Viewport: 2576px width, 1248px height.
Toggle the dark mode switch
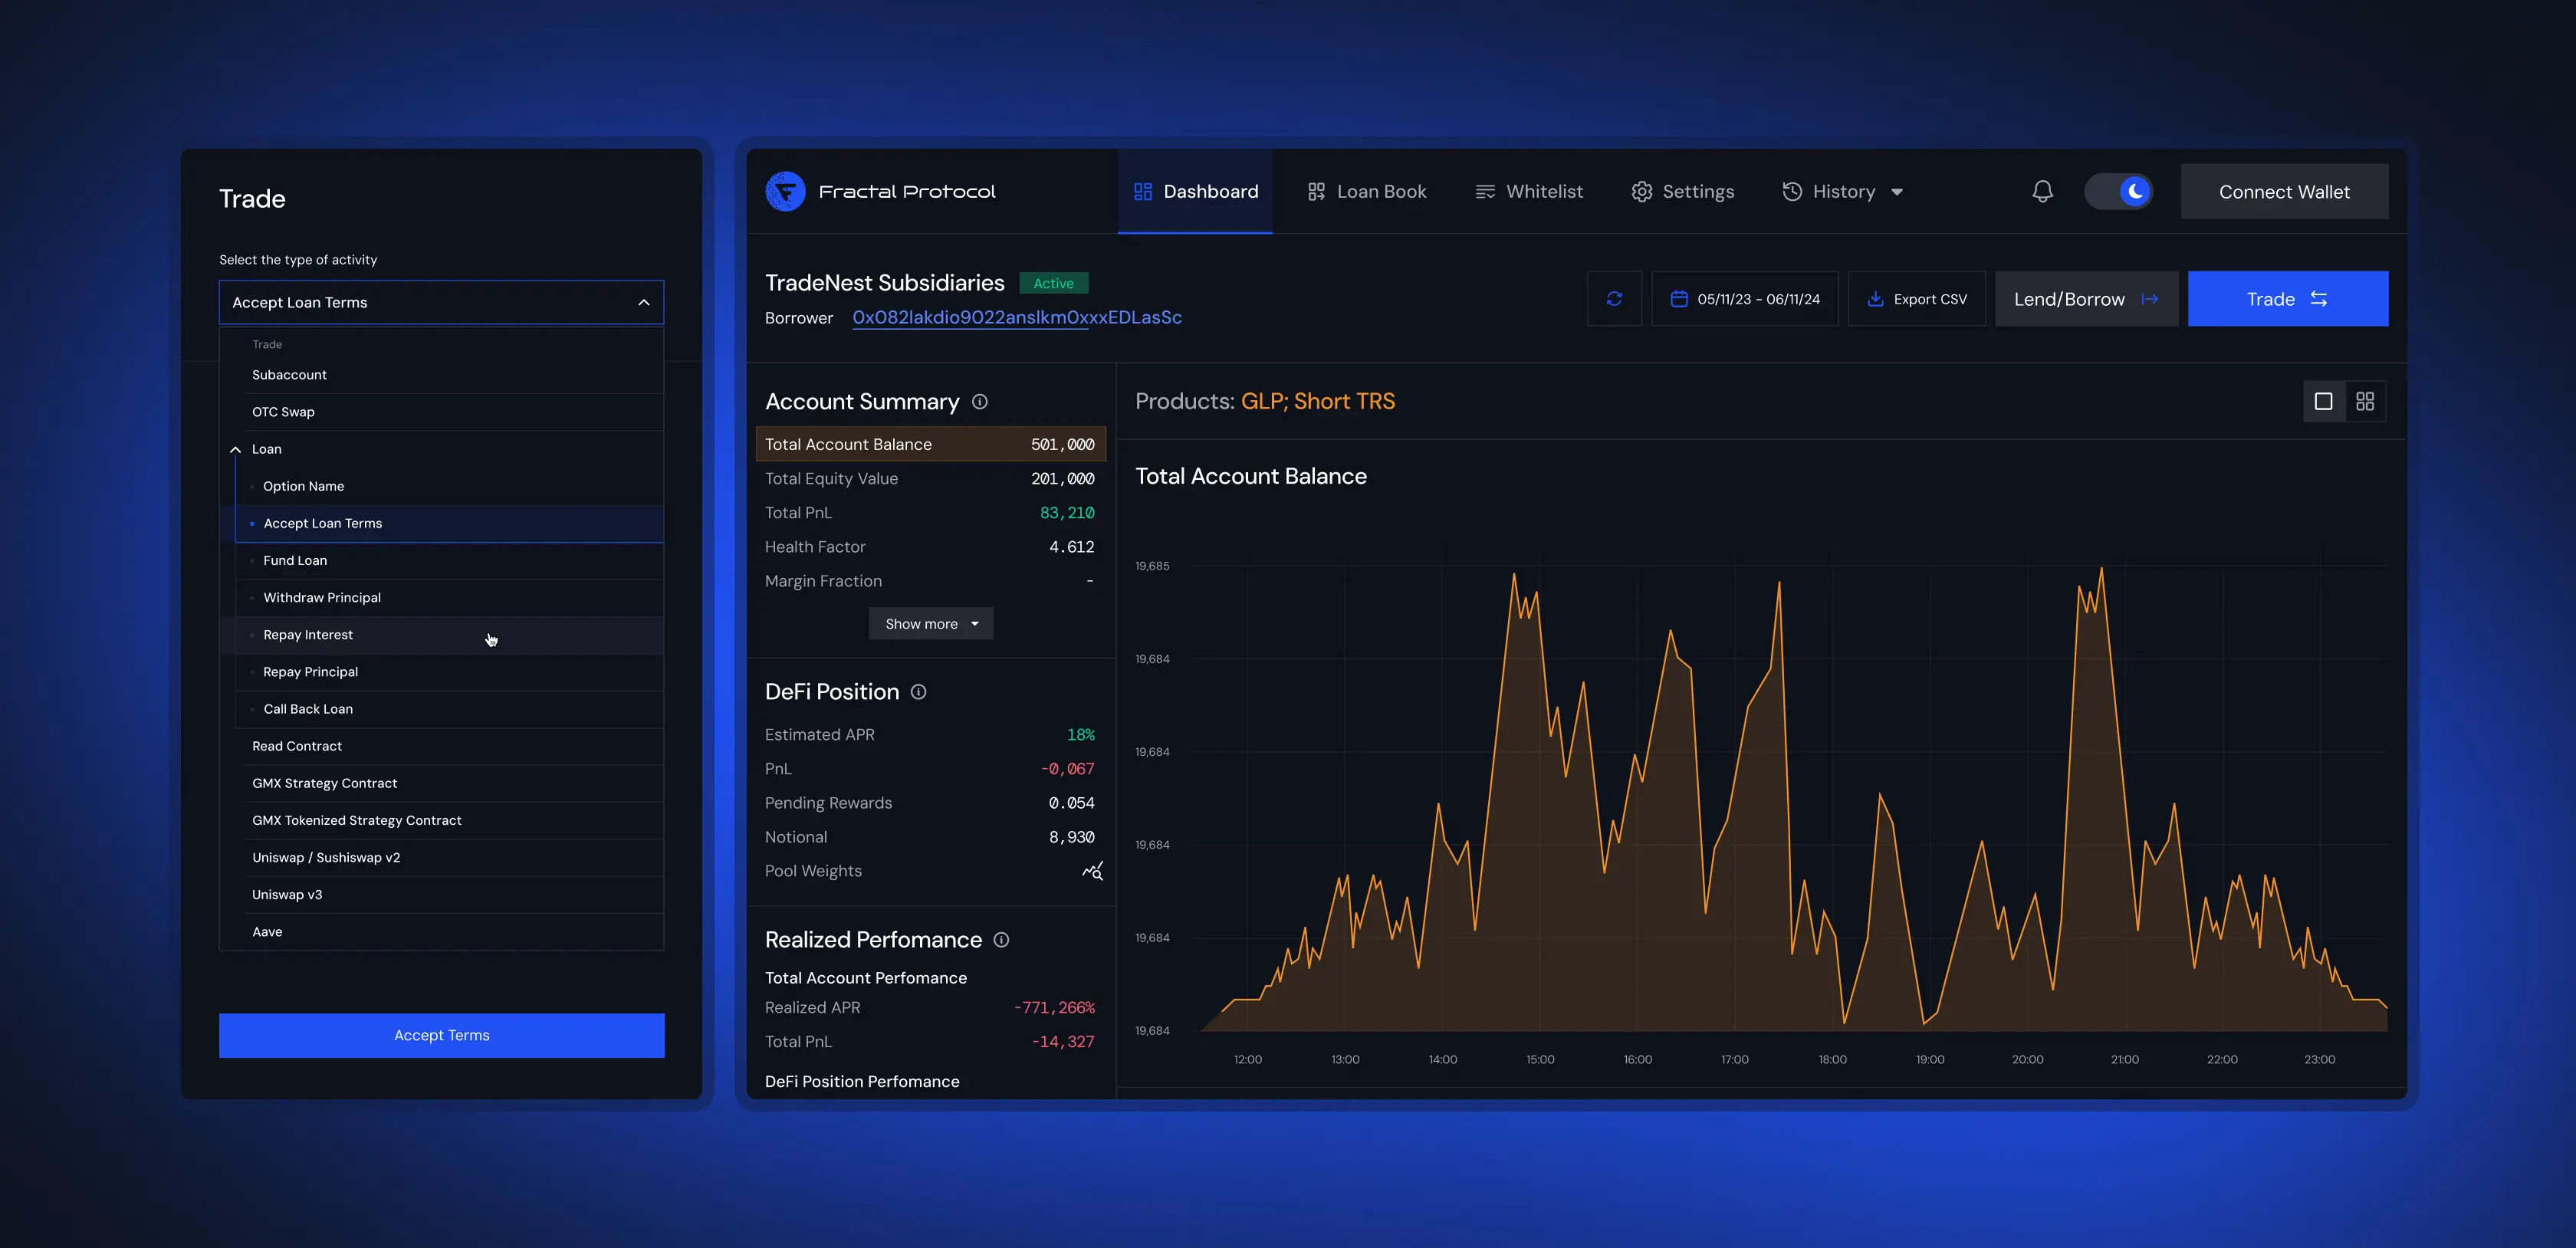coord(2118,191)
